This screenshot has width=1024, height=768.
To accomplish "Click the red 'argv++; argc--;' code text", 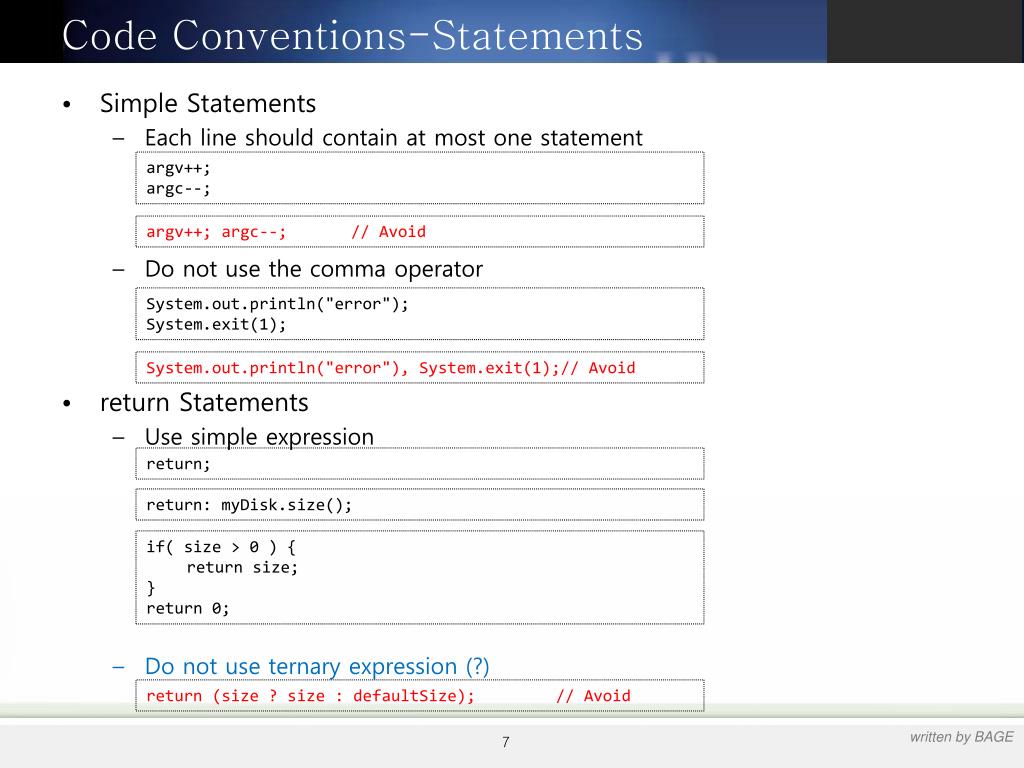I will (x=216, y=232).
